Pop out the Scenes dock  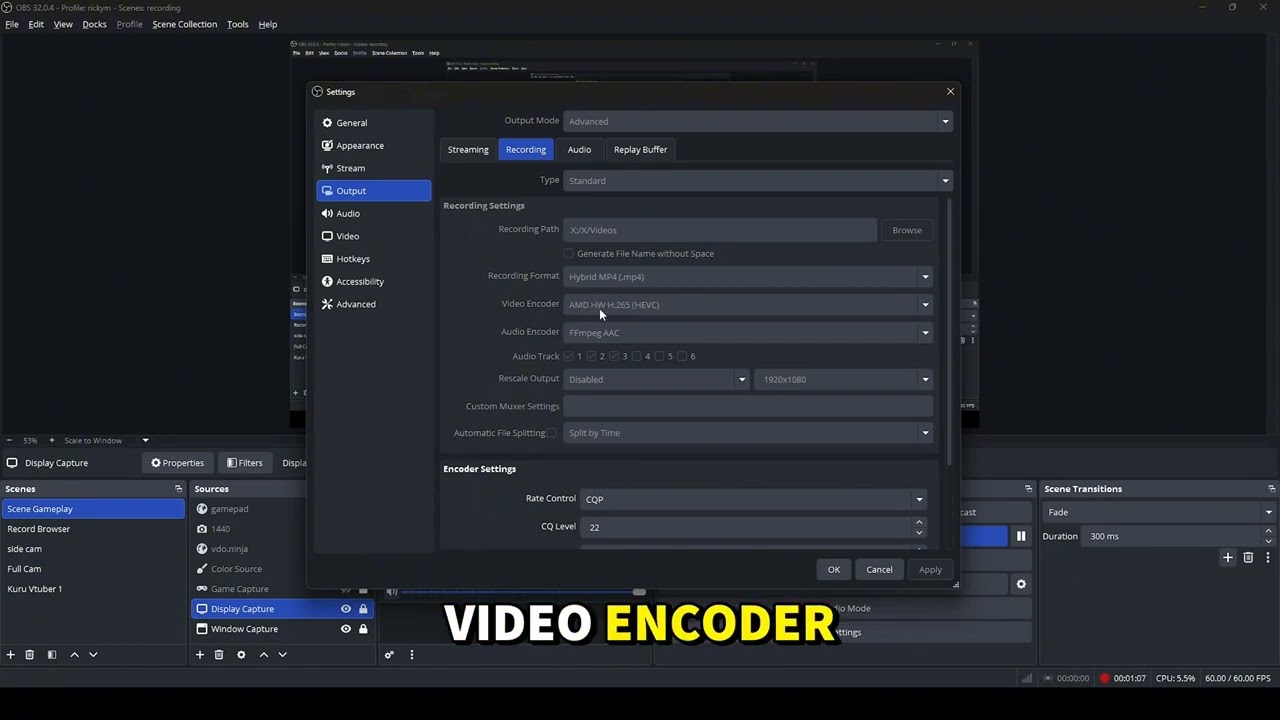pos(178,489)
